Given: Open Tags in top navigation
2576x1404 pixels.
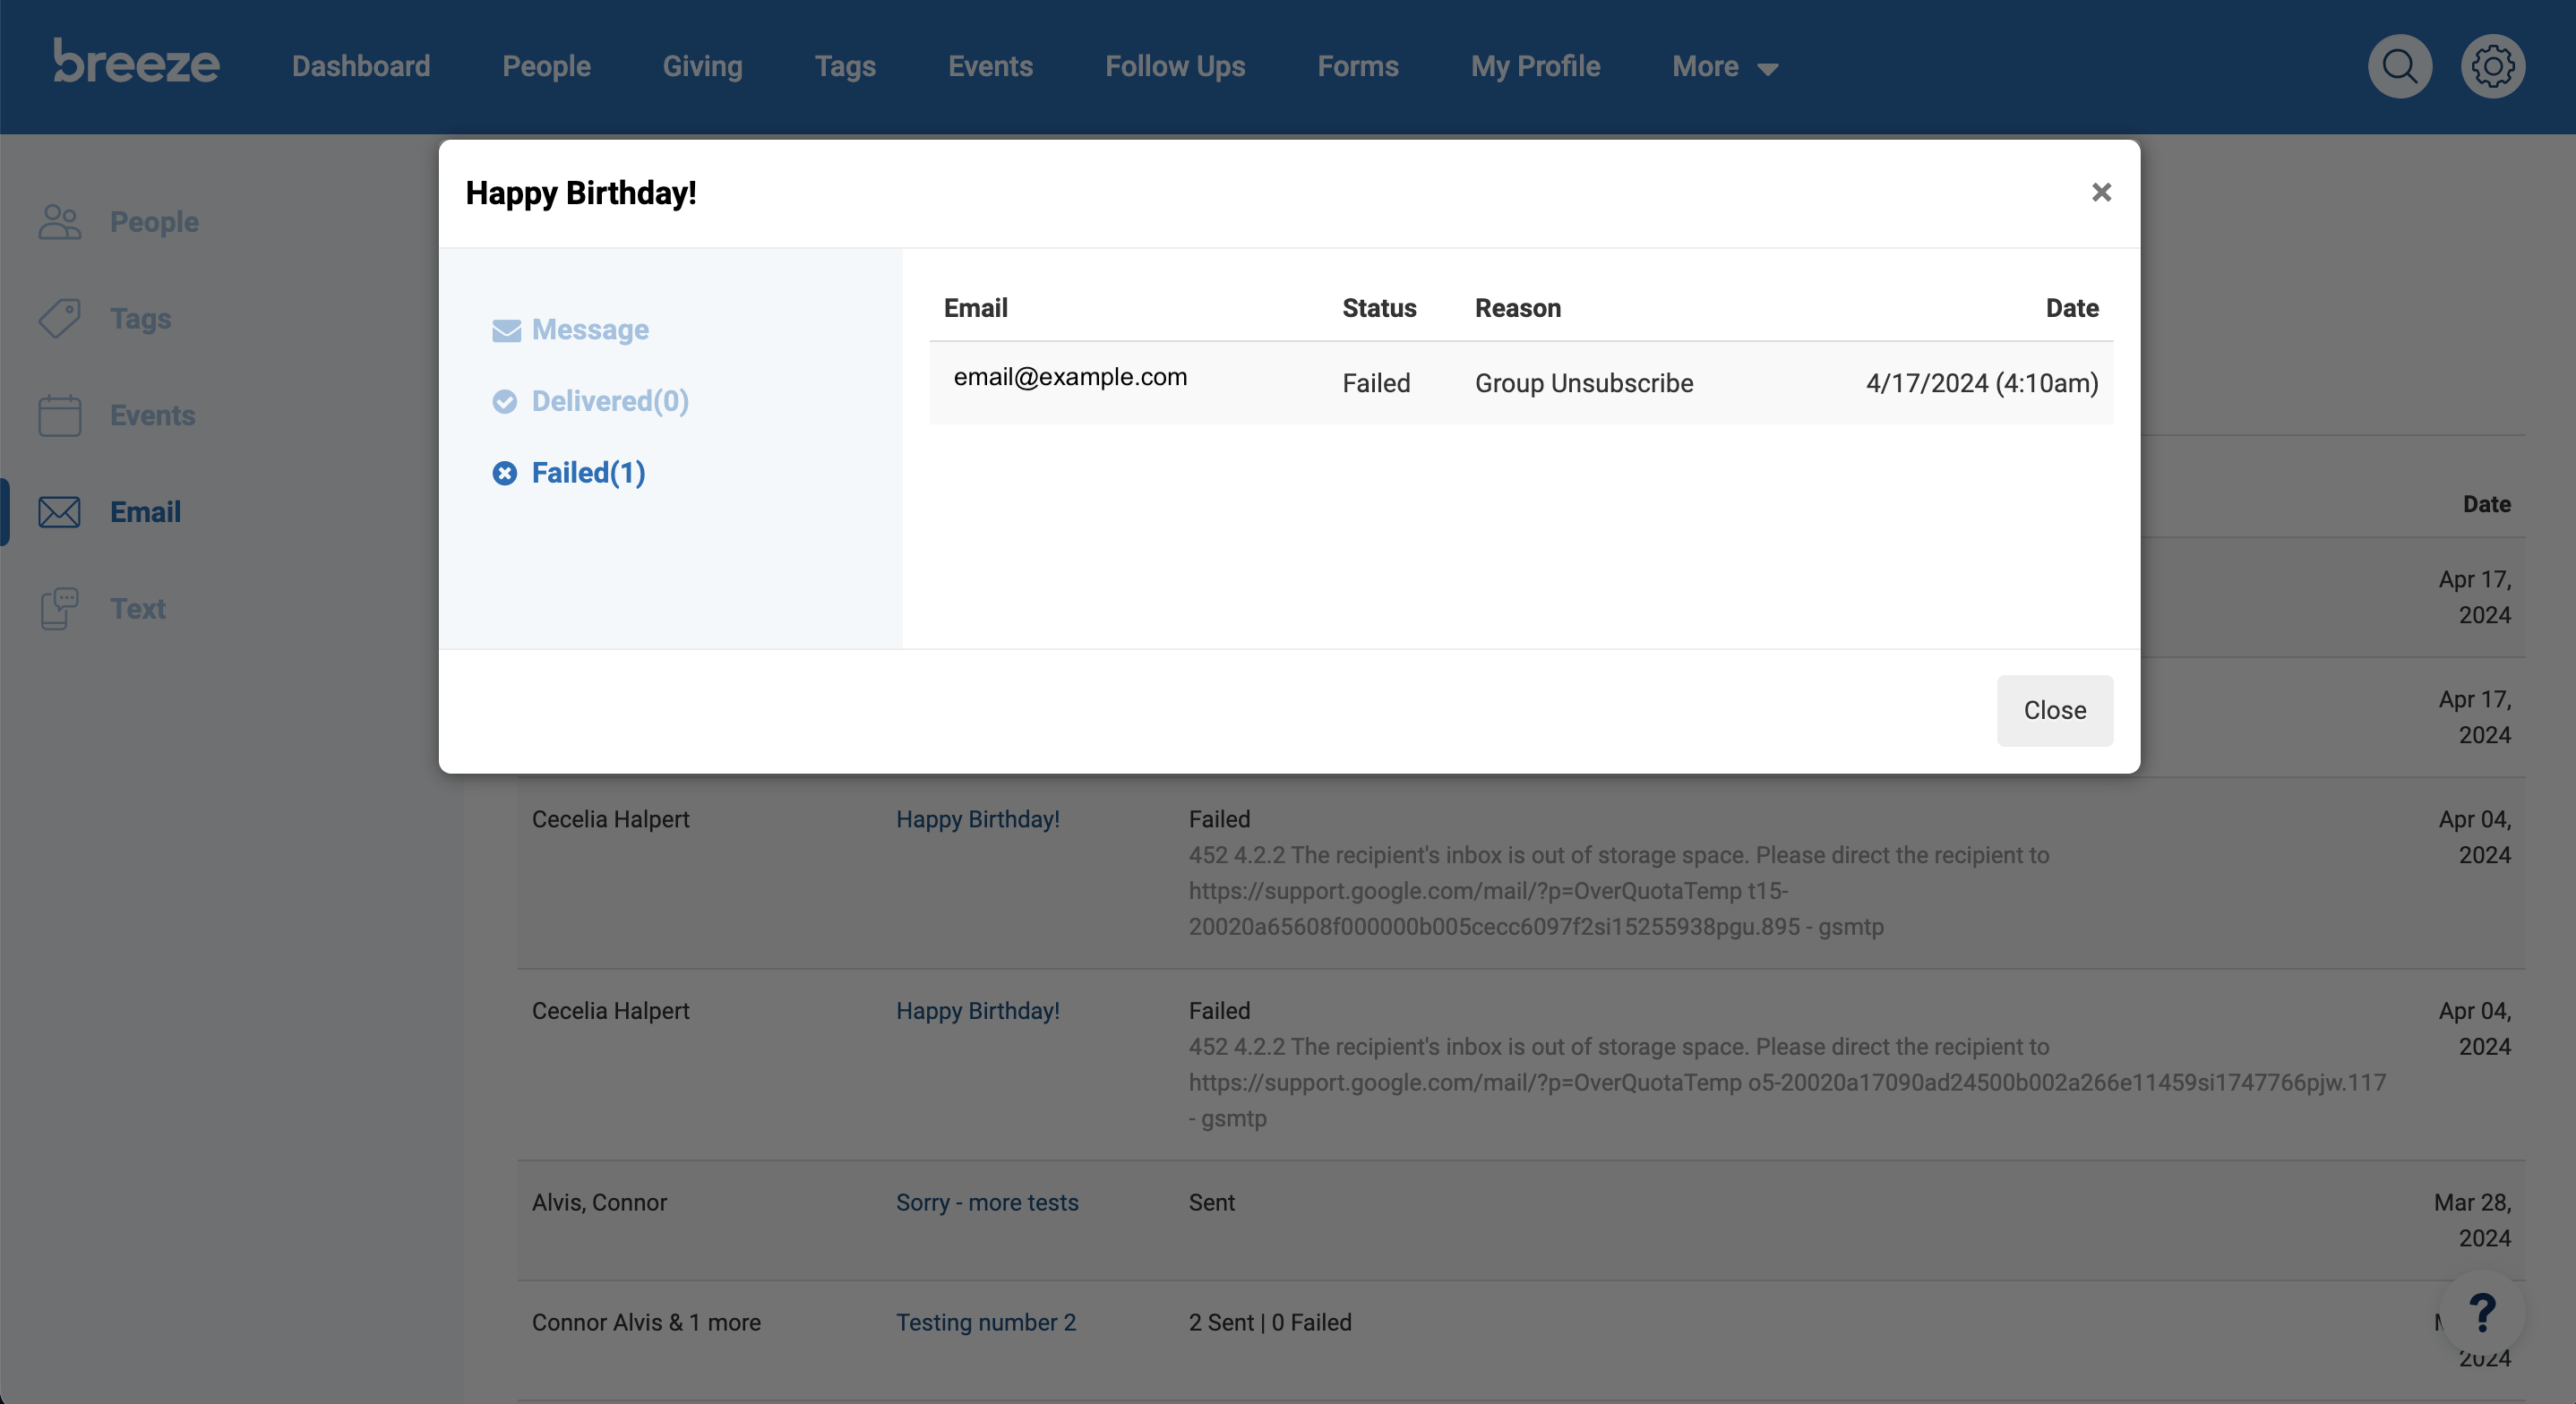Looking at the screenshot, I should tap(845, 66).
